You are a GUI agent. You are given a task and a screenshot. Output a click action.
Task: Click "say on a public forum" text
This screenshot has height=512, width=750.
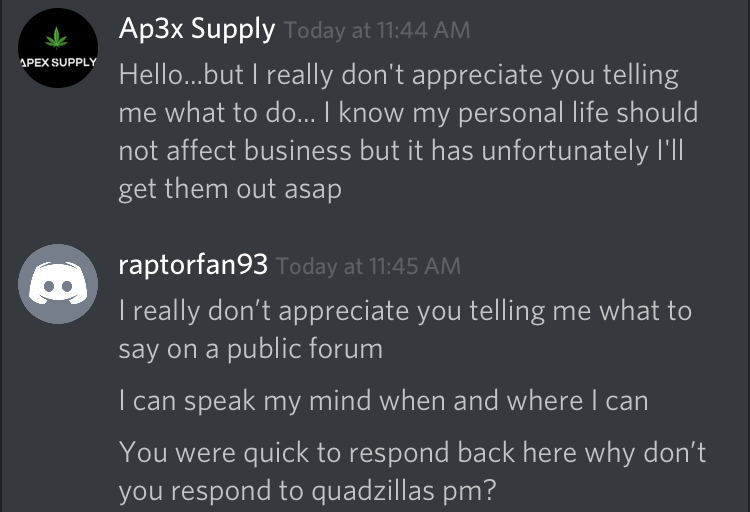coord(250,348)
